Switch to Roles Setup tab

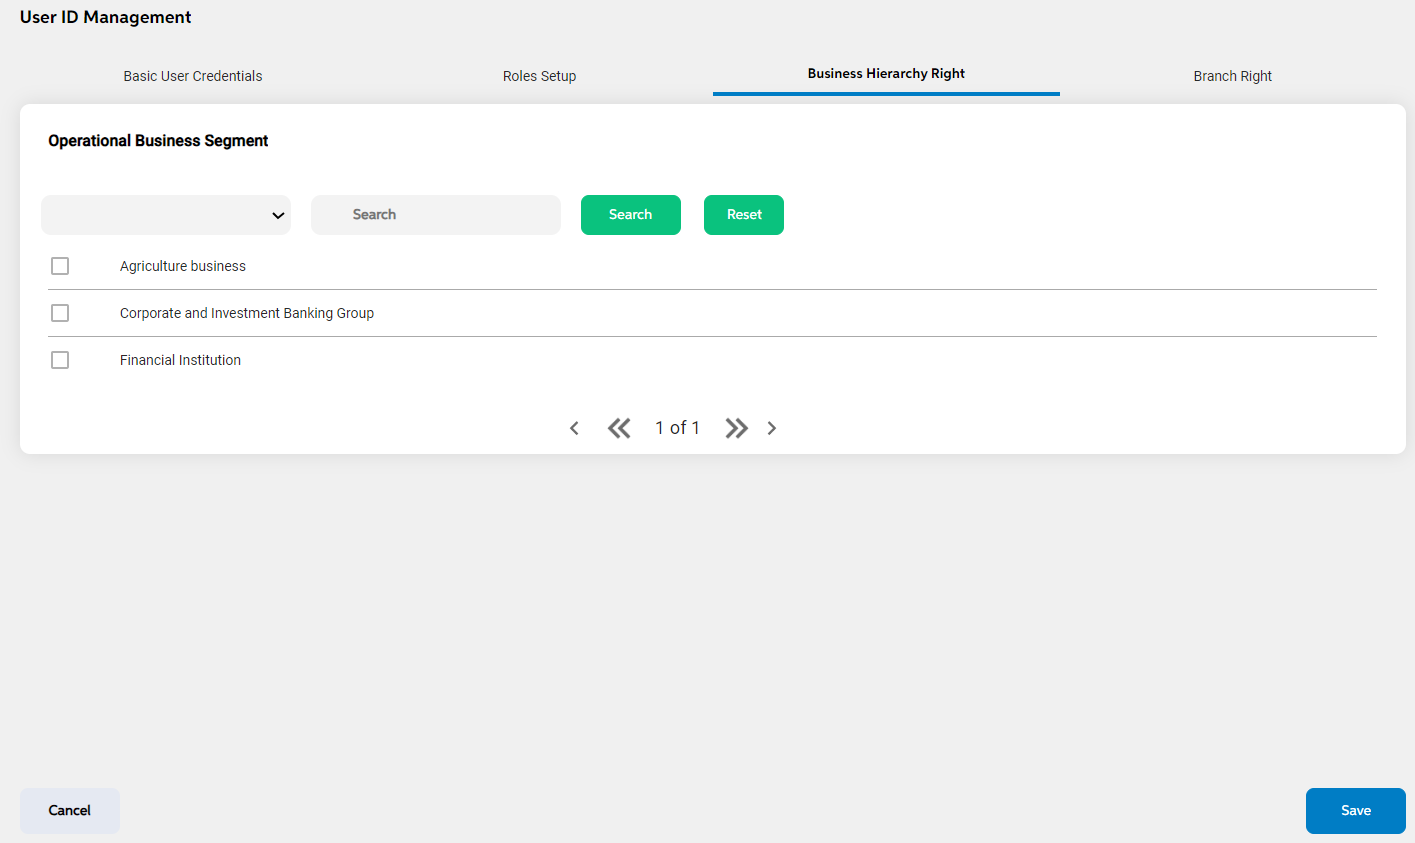(539, 76)
